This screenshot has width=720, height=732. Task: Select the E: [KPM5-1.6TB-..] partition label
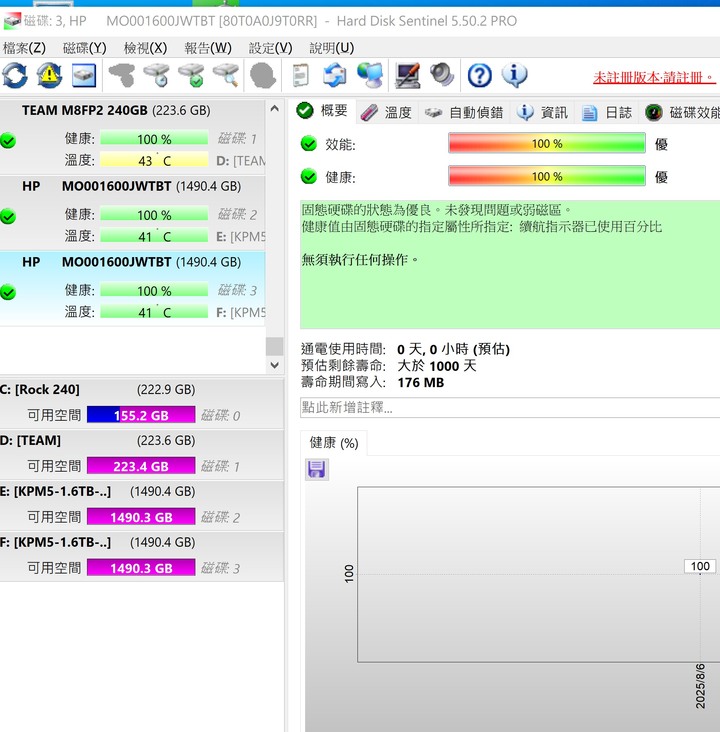(x=56, y=491)
